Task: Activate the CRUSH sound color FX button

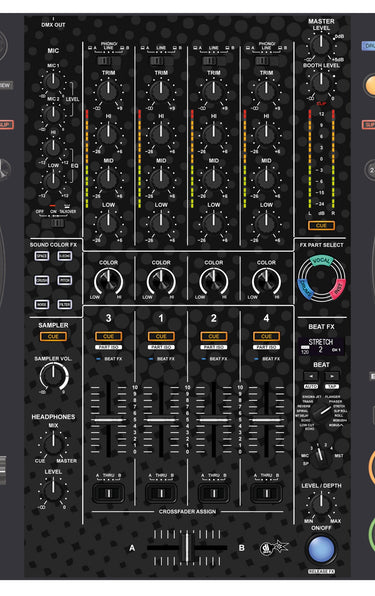Action: click(42, 281)
